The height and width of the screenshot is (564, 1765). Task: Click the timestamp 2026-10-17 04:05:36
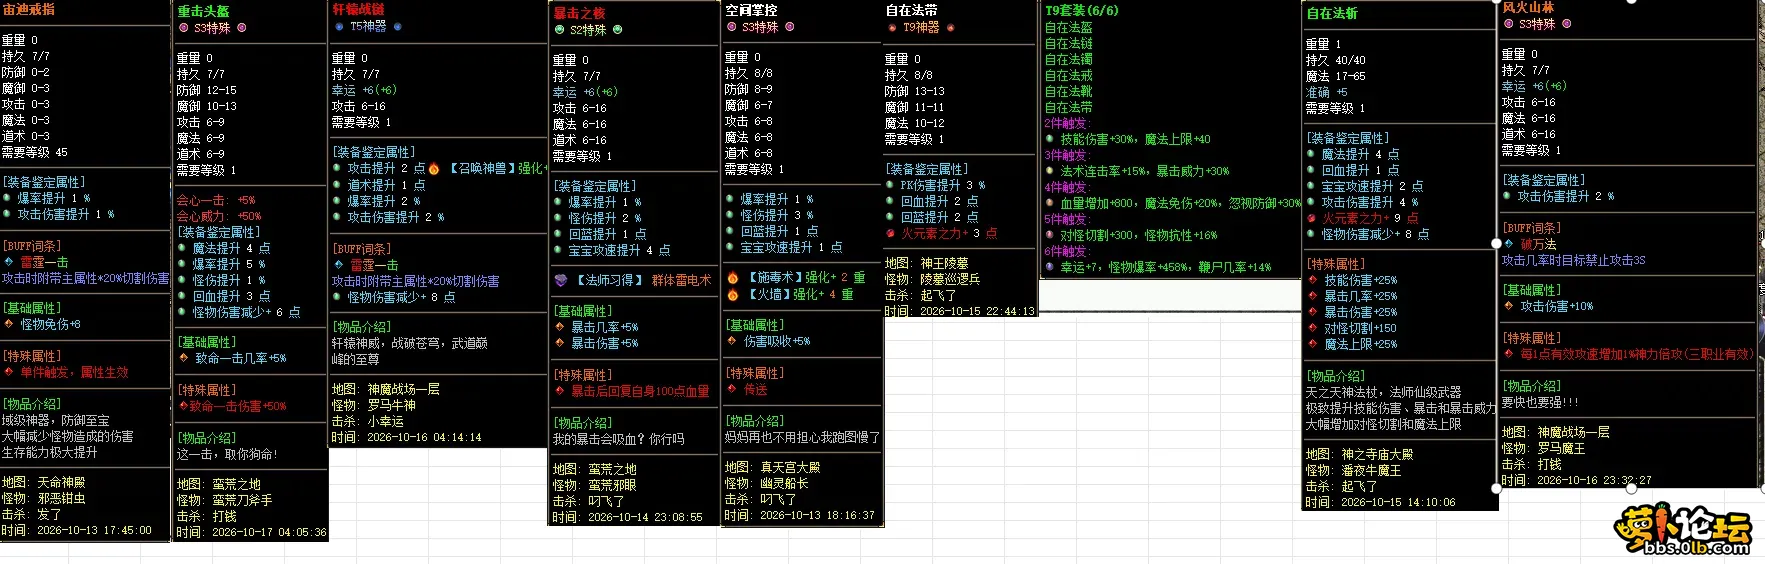pyautogui.click(x=269, y=532)
